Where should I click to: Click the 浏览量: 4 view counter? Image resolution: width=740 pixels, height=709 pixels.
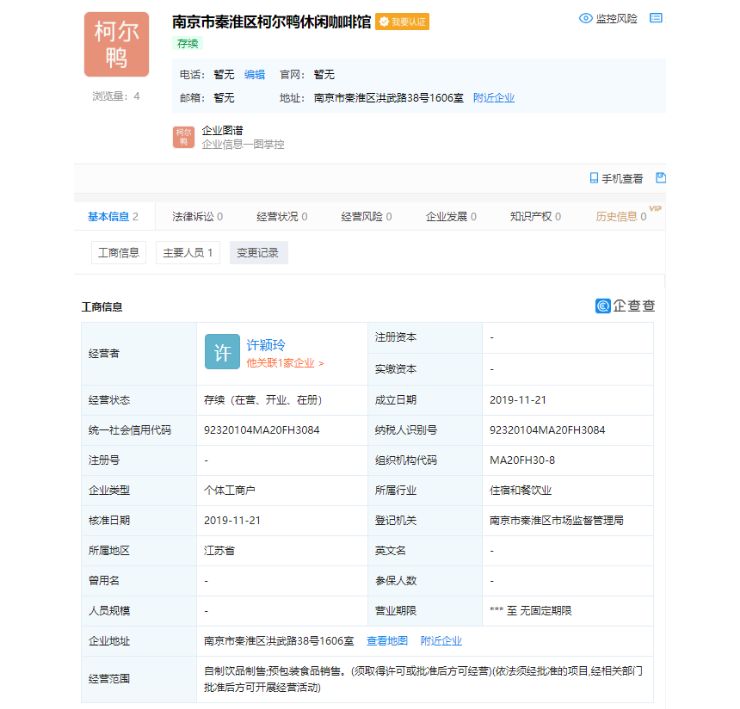coord(116,96)
